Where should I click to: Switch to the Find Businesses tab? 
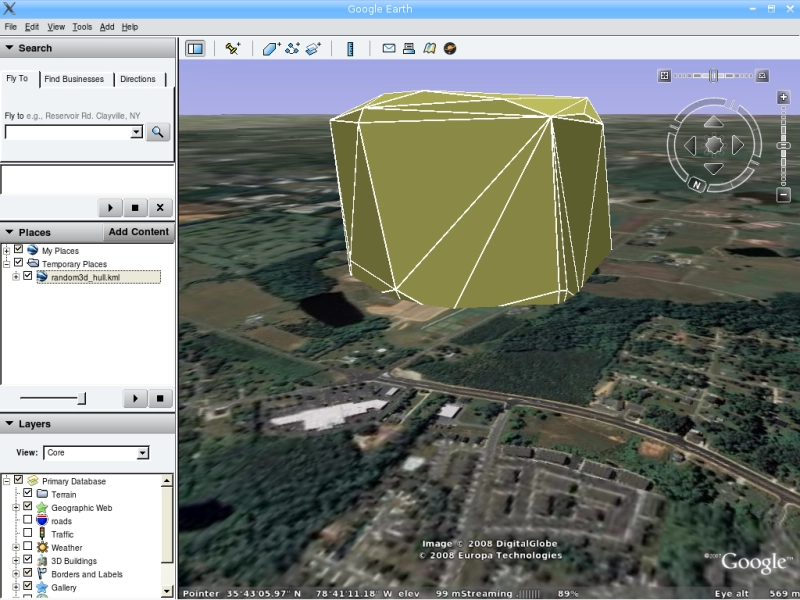74,79
